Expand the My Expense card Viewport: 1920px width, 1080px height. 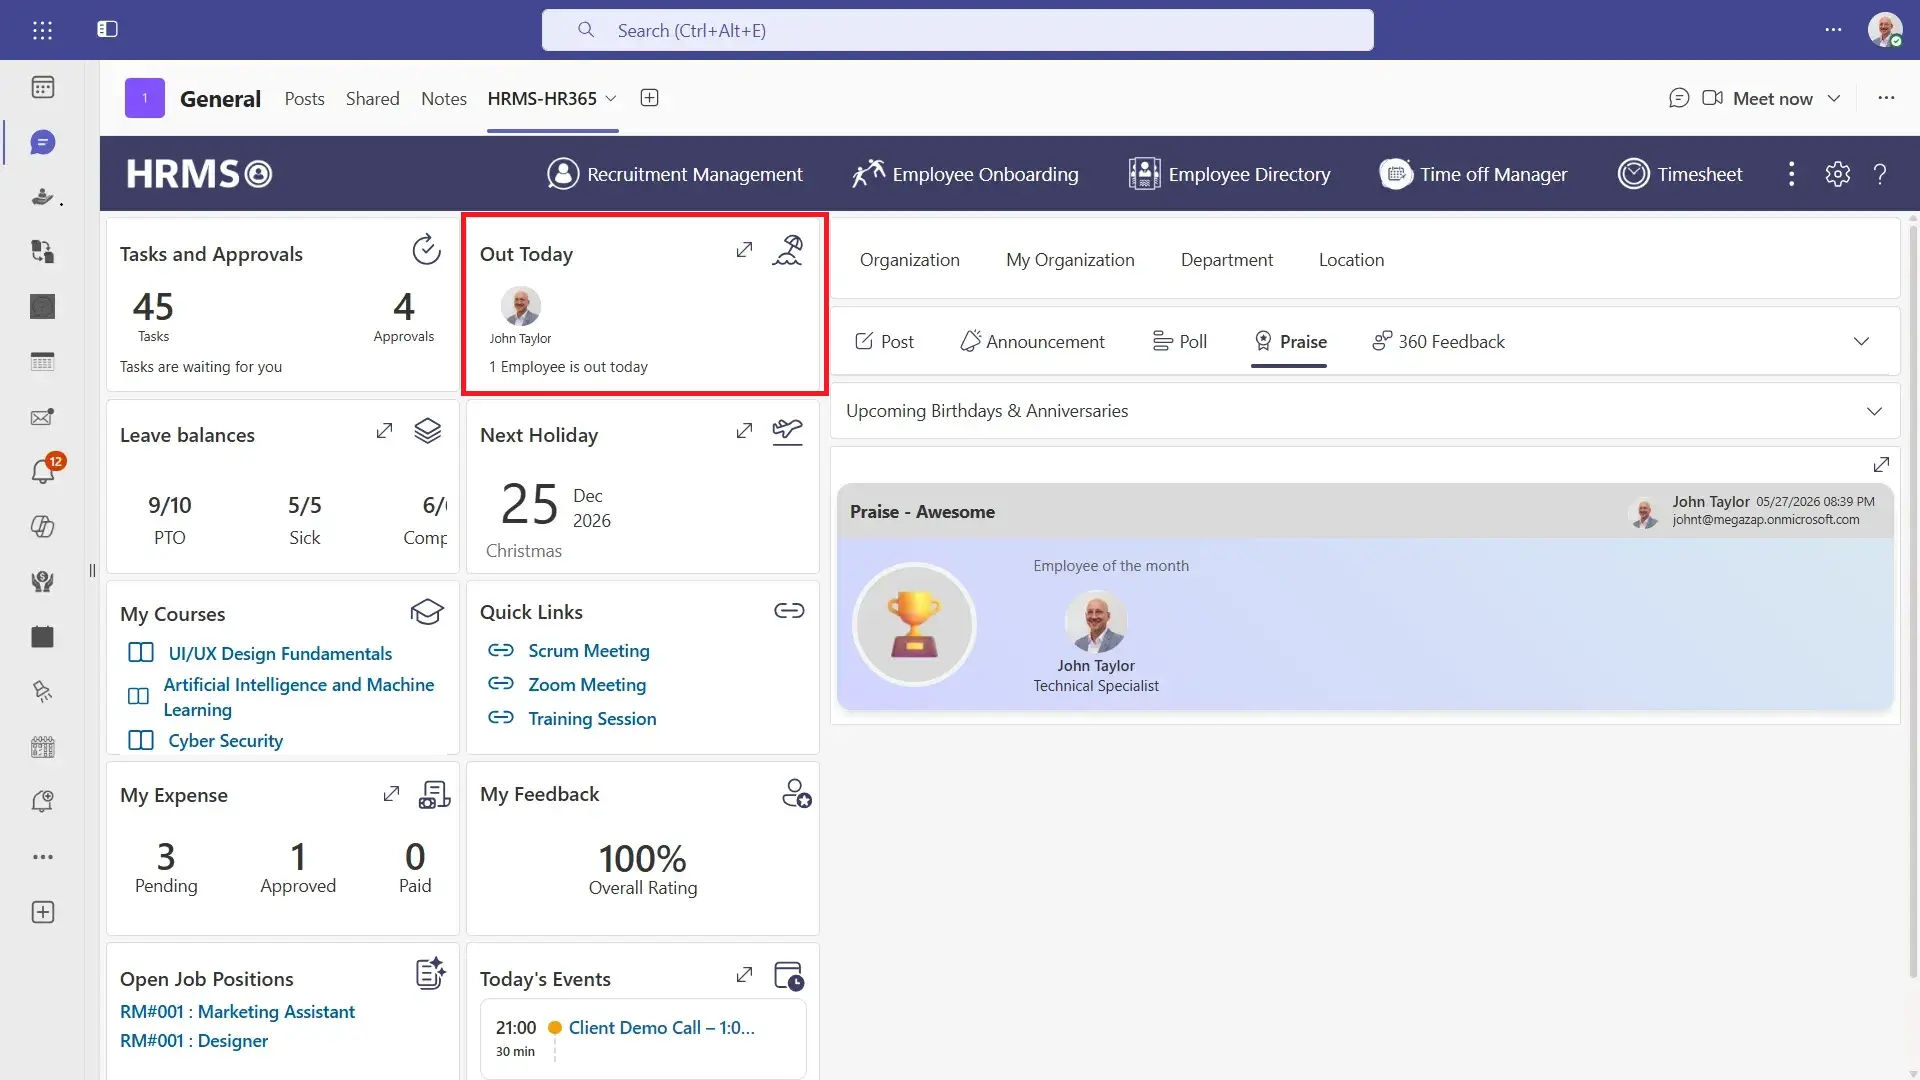click(x=391, y=794)
